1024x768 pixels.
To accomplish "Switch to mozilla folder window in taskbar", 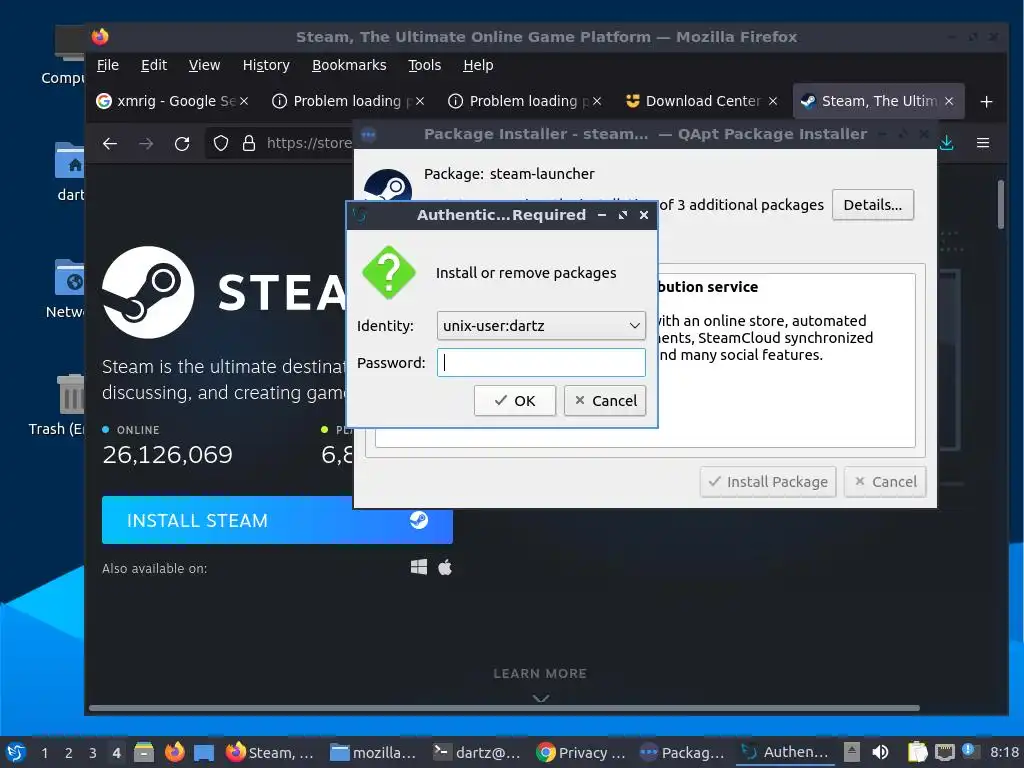I will point(373,752).
